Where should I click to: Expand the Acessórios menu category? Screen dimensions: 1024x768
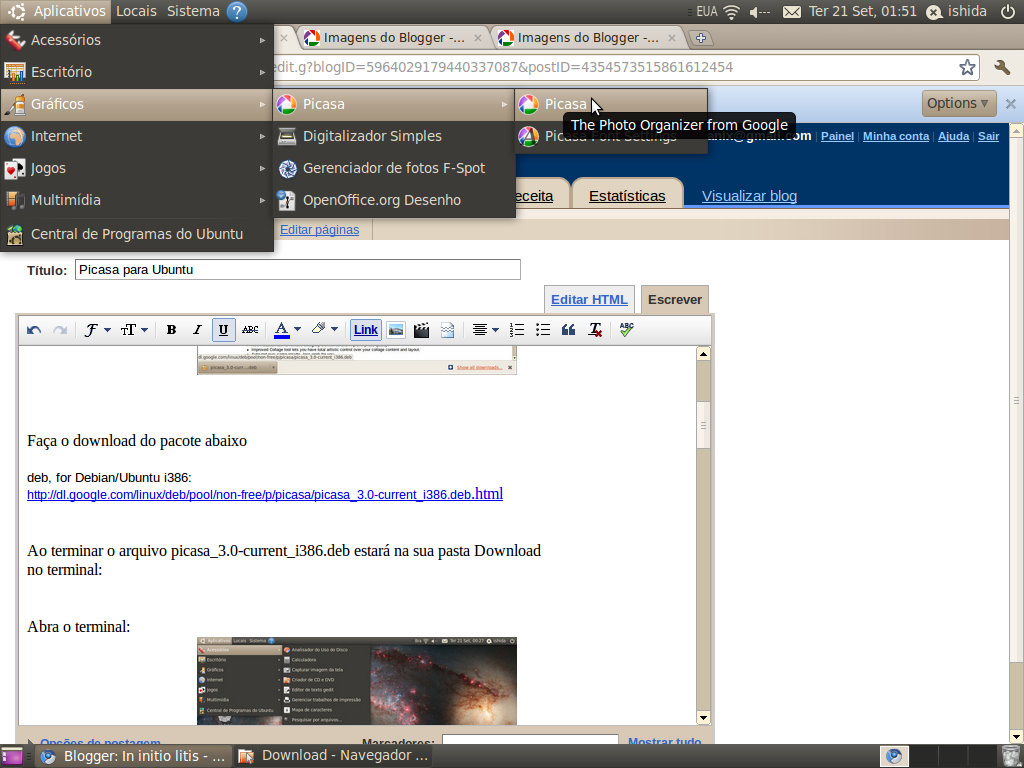[136, 40]
